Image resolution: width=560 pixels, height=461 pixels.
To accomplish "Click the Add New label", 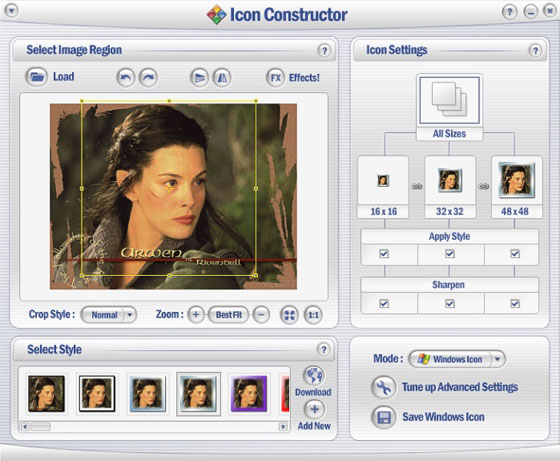I will 314,426.
